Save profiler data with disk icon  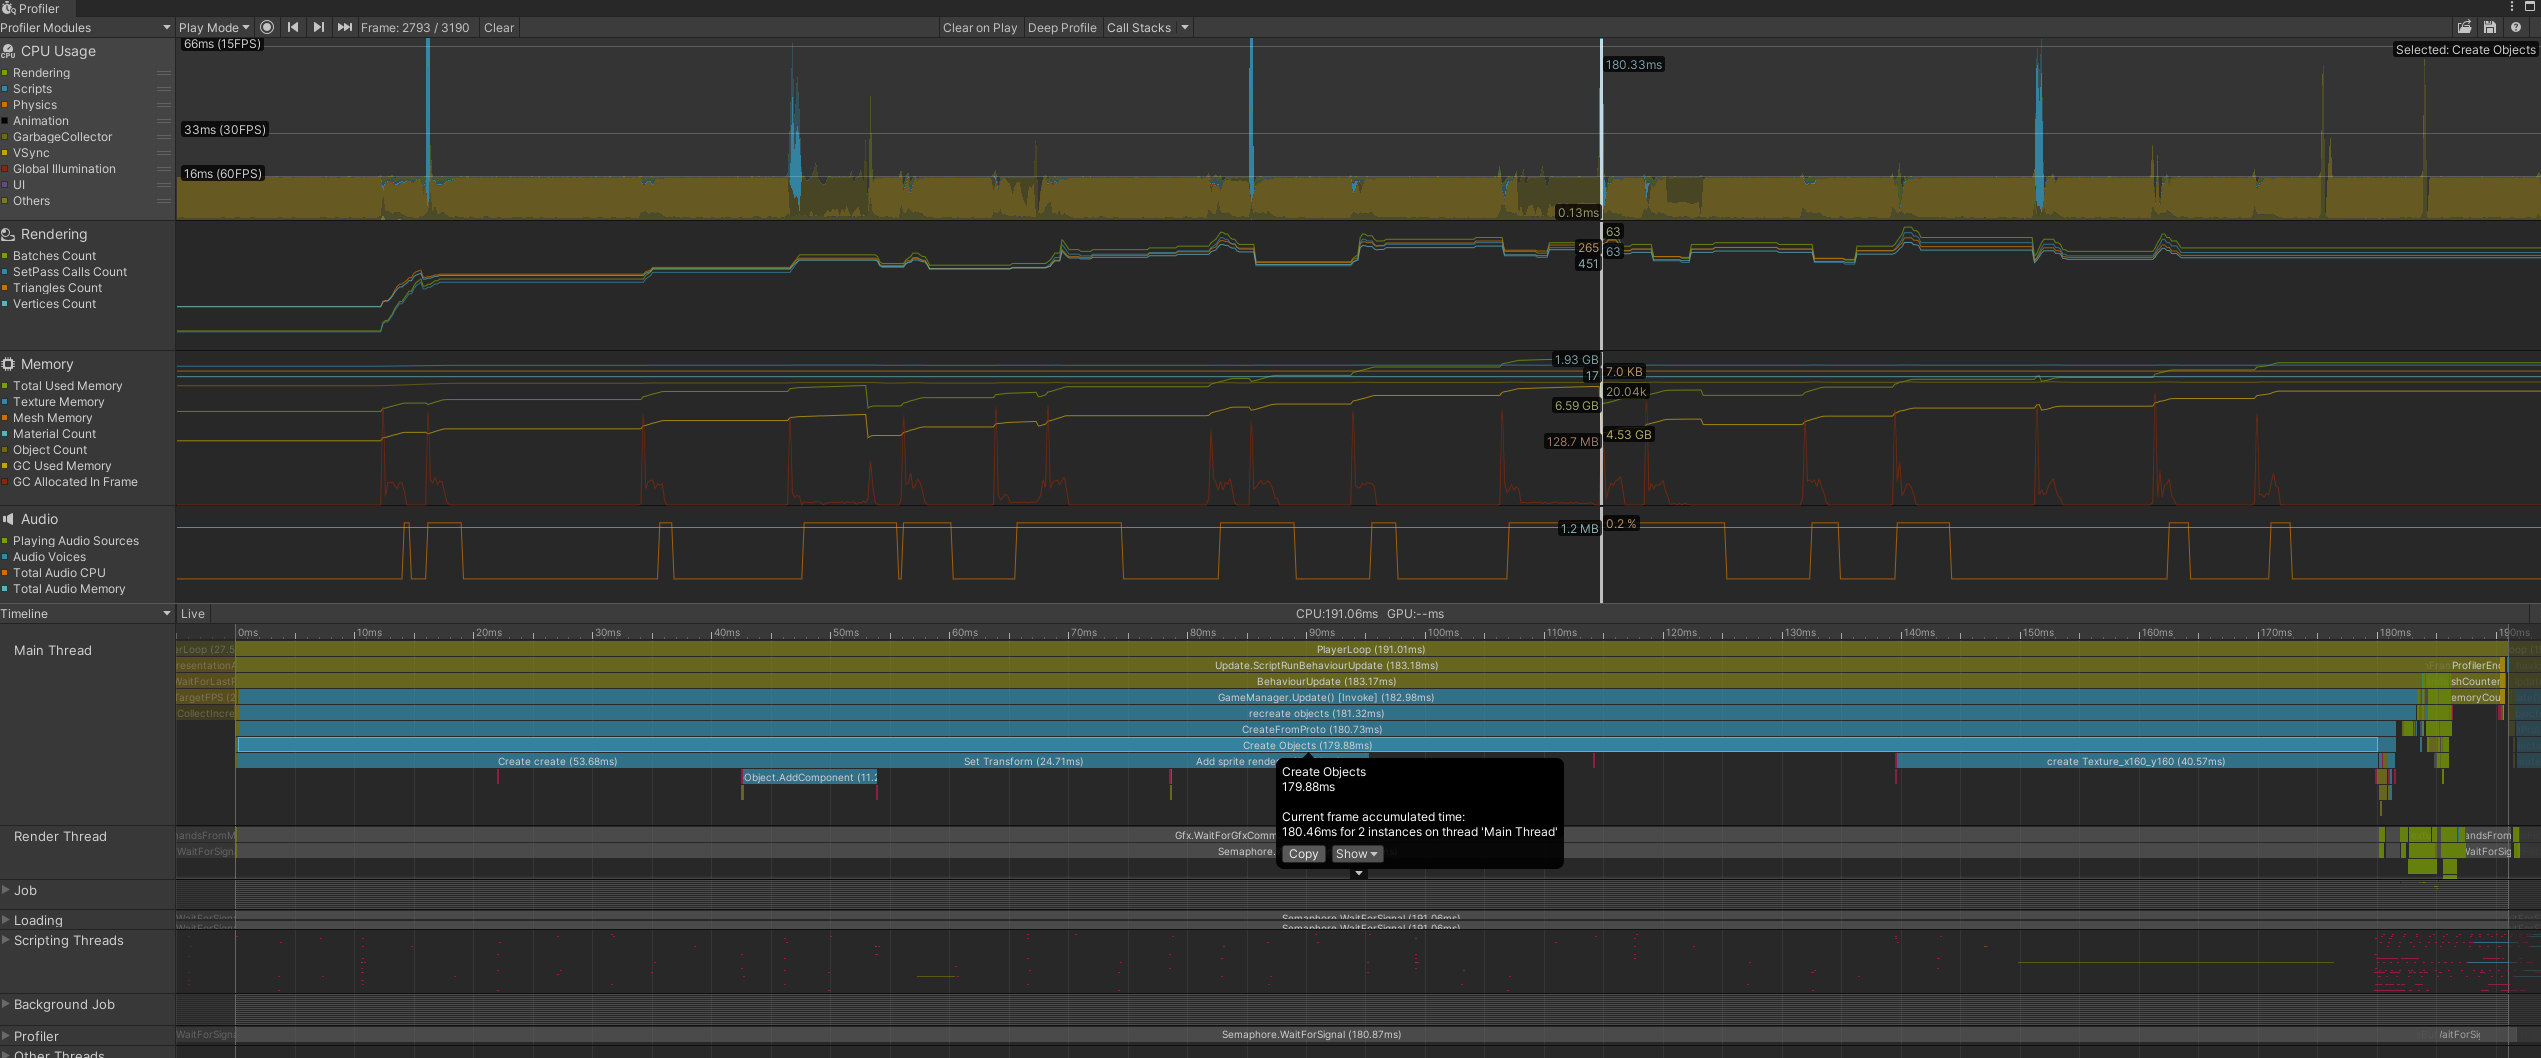(x=2489, y=27)
